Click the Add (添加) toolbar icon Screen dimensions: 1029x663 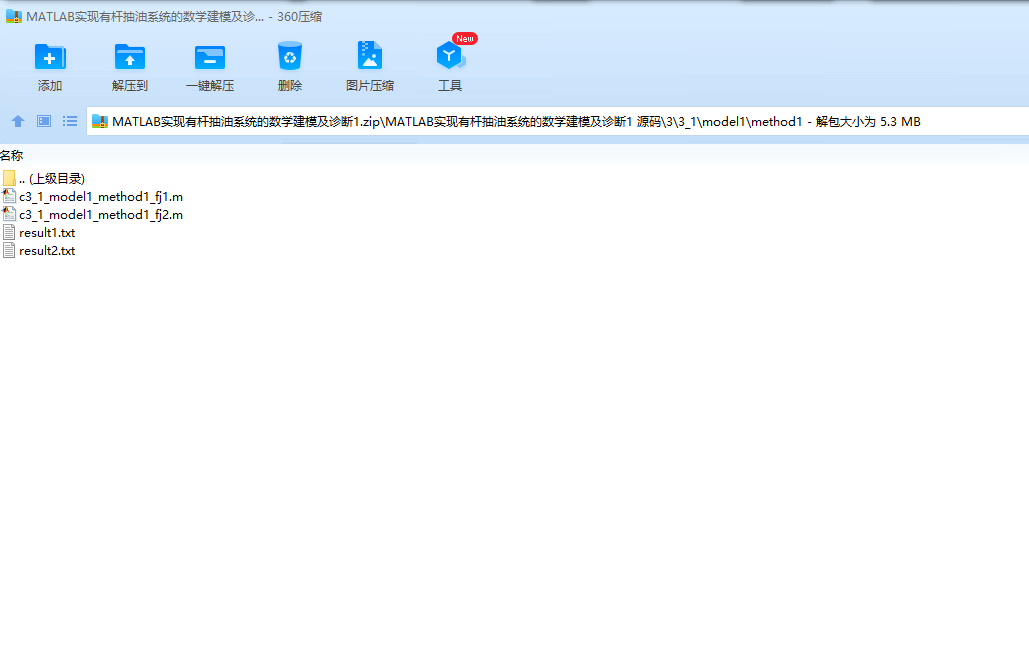[50, 57]
